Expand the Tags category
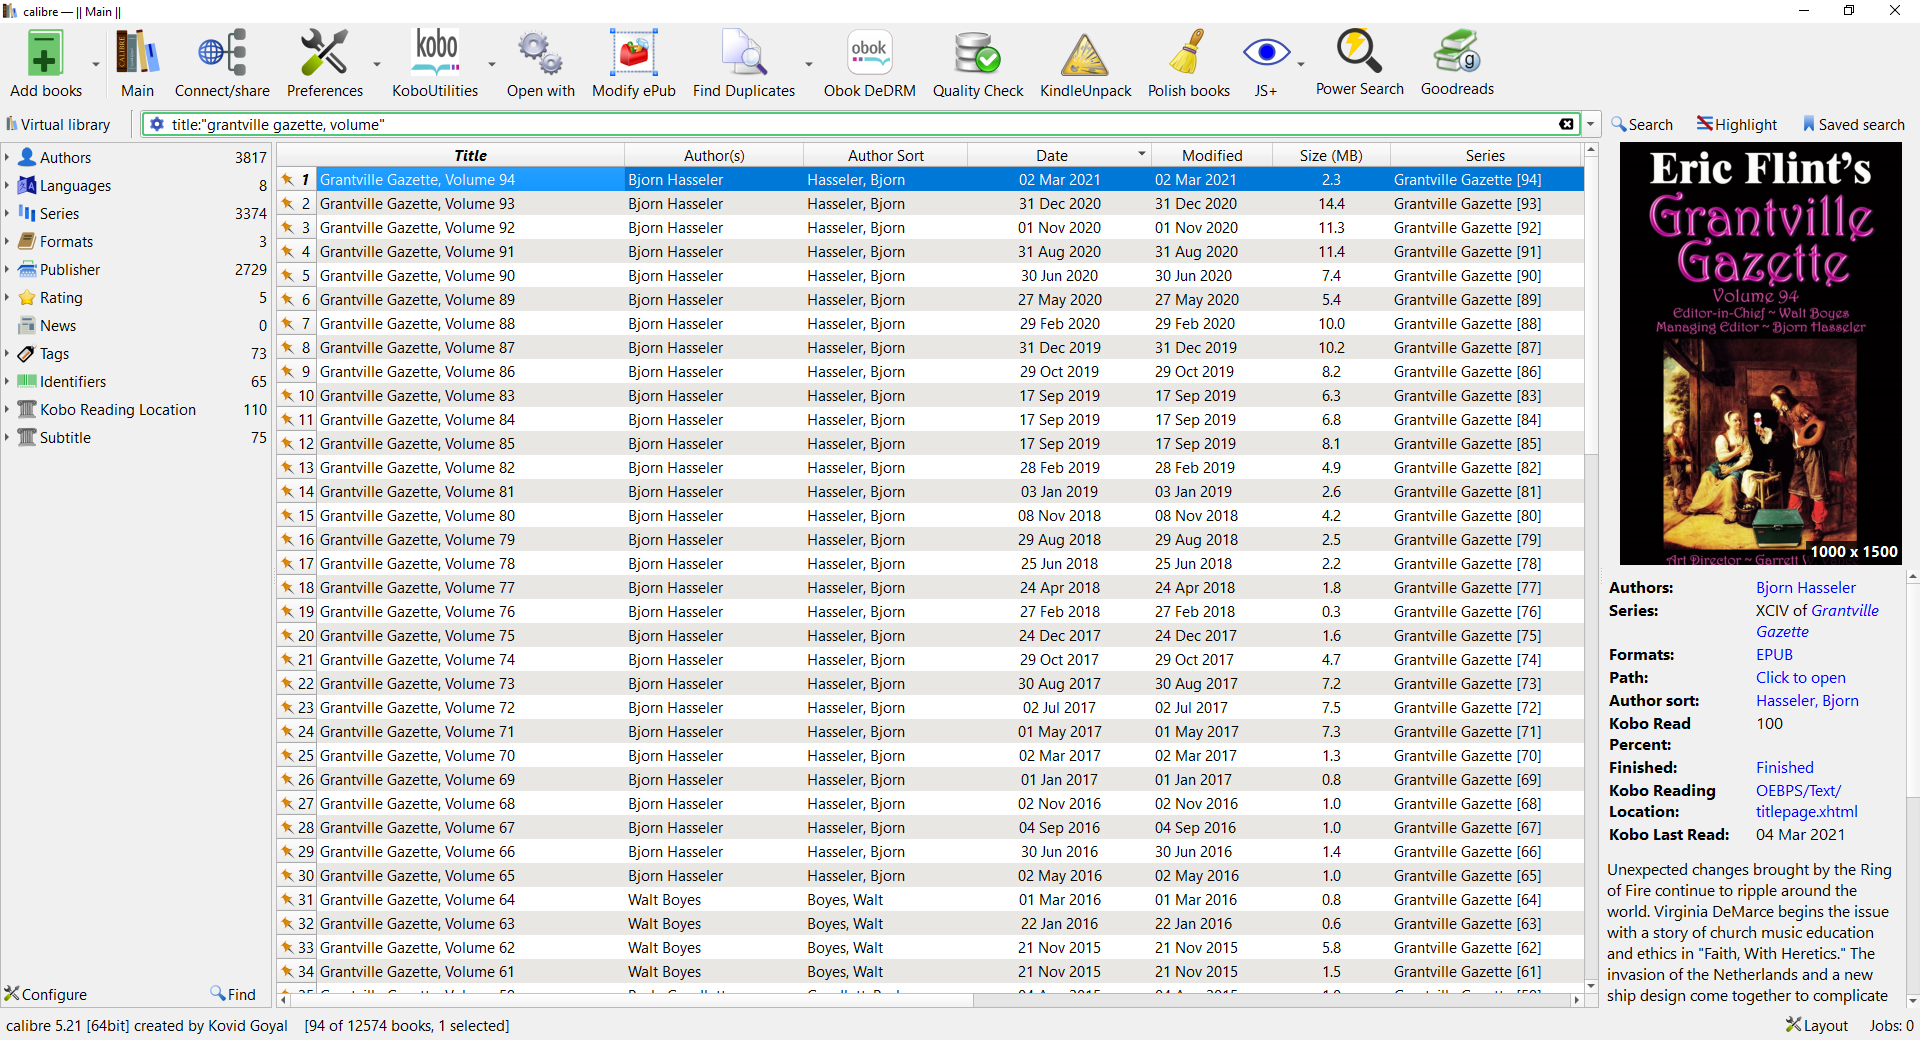 click(x=7, y=353)
